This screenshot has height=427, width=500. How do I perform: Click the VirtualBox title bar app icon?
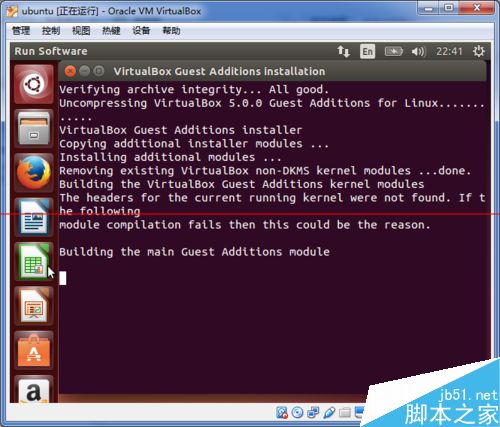pyautogui.click(x=12, y=11)
